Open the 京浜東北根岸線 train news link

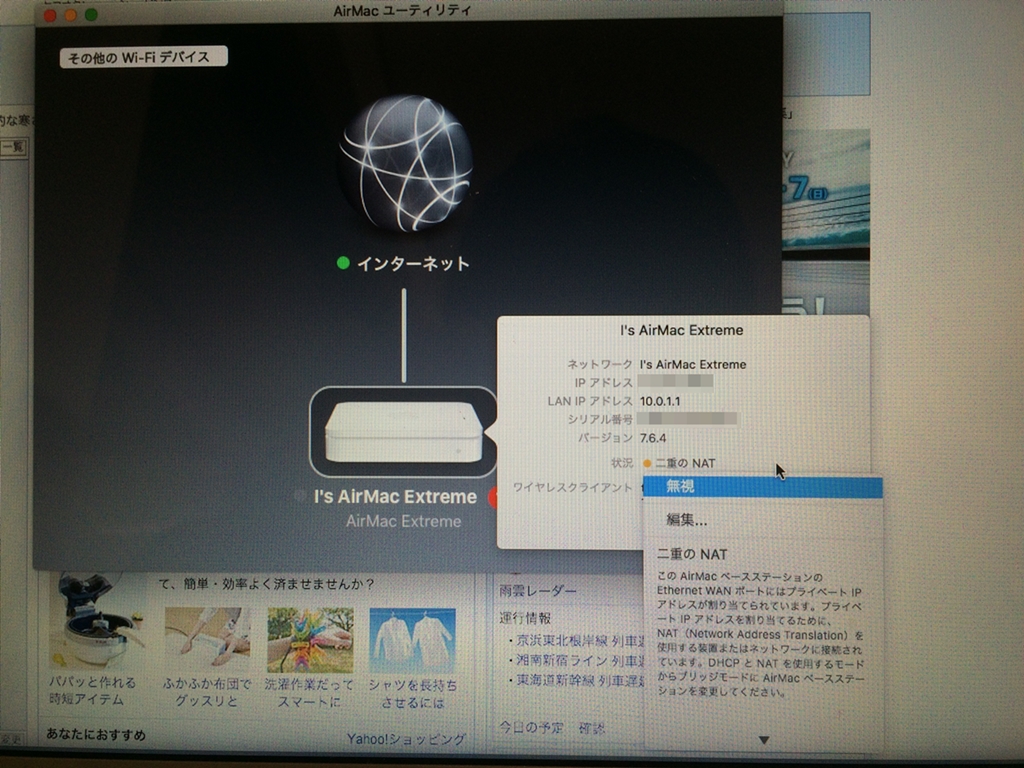click(580, 641)
